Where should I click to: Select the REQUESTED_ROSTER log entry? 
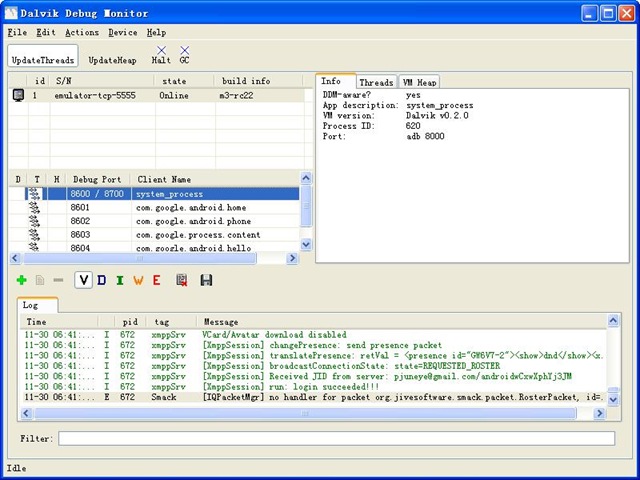pos(313,366)
